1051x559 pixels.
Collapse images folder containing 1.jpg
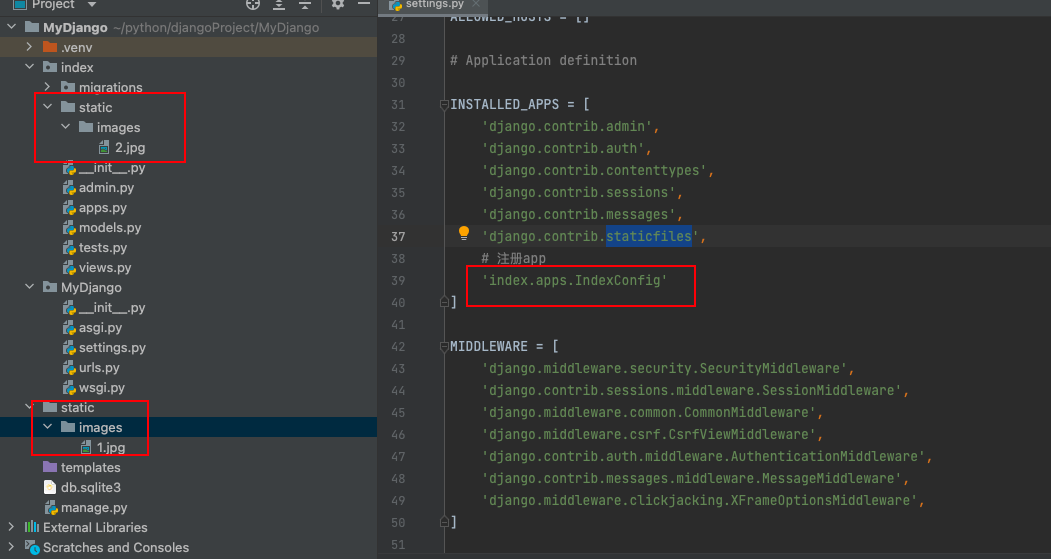pyautogui.click(x=48, y=427)
